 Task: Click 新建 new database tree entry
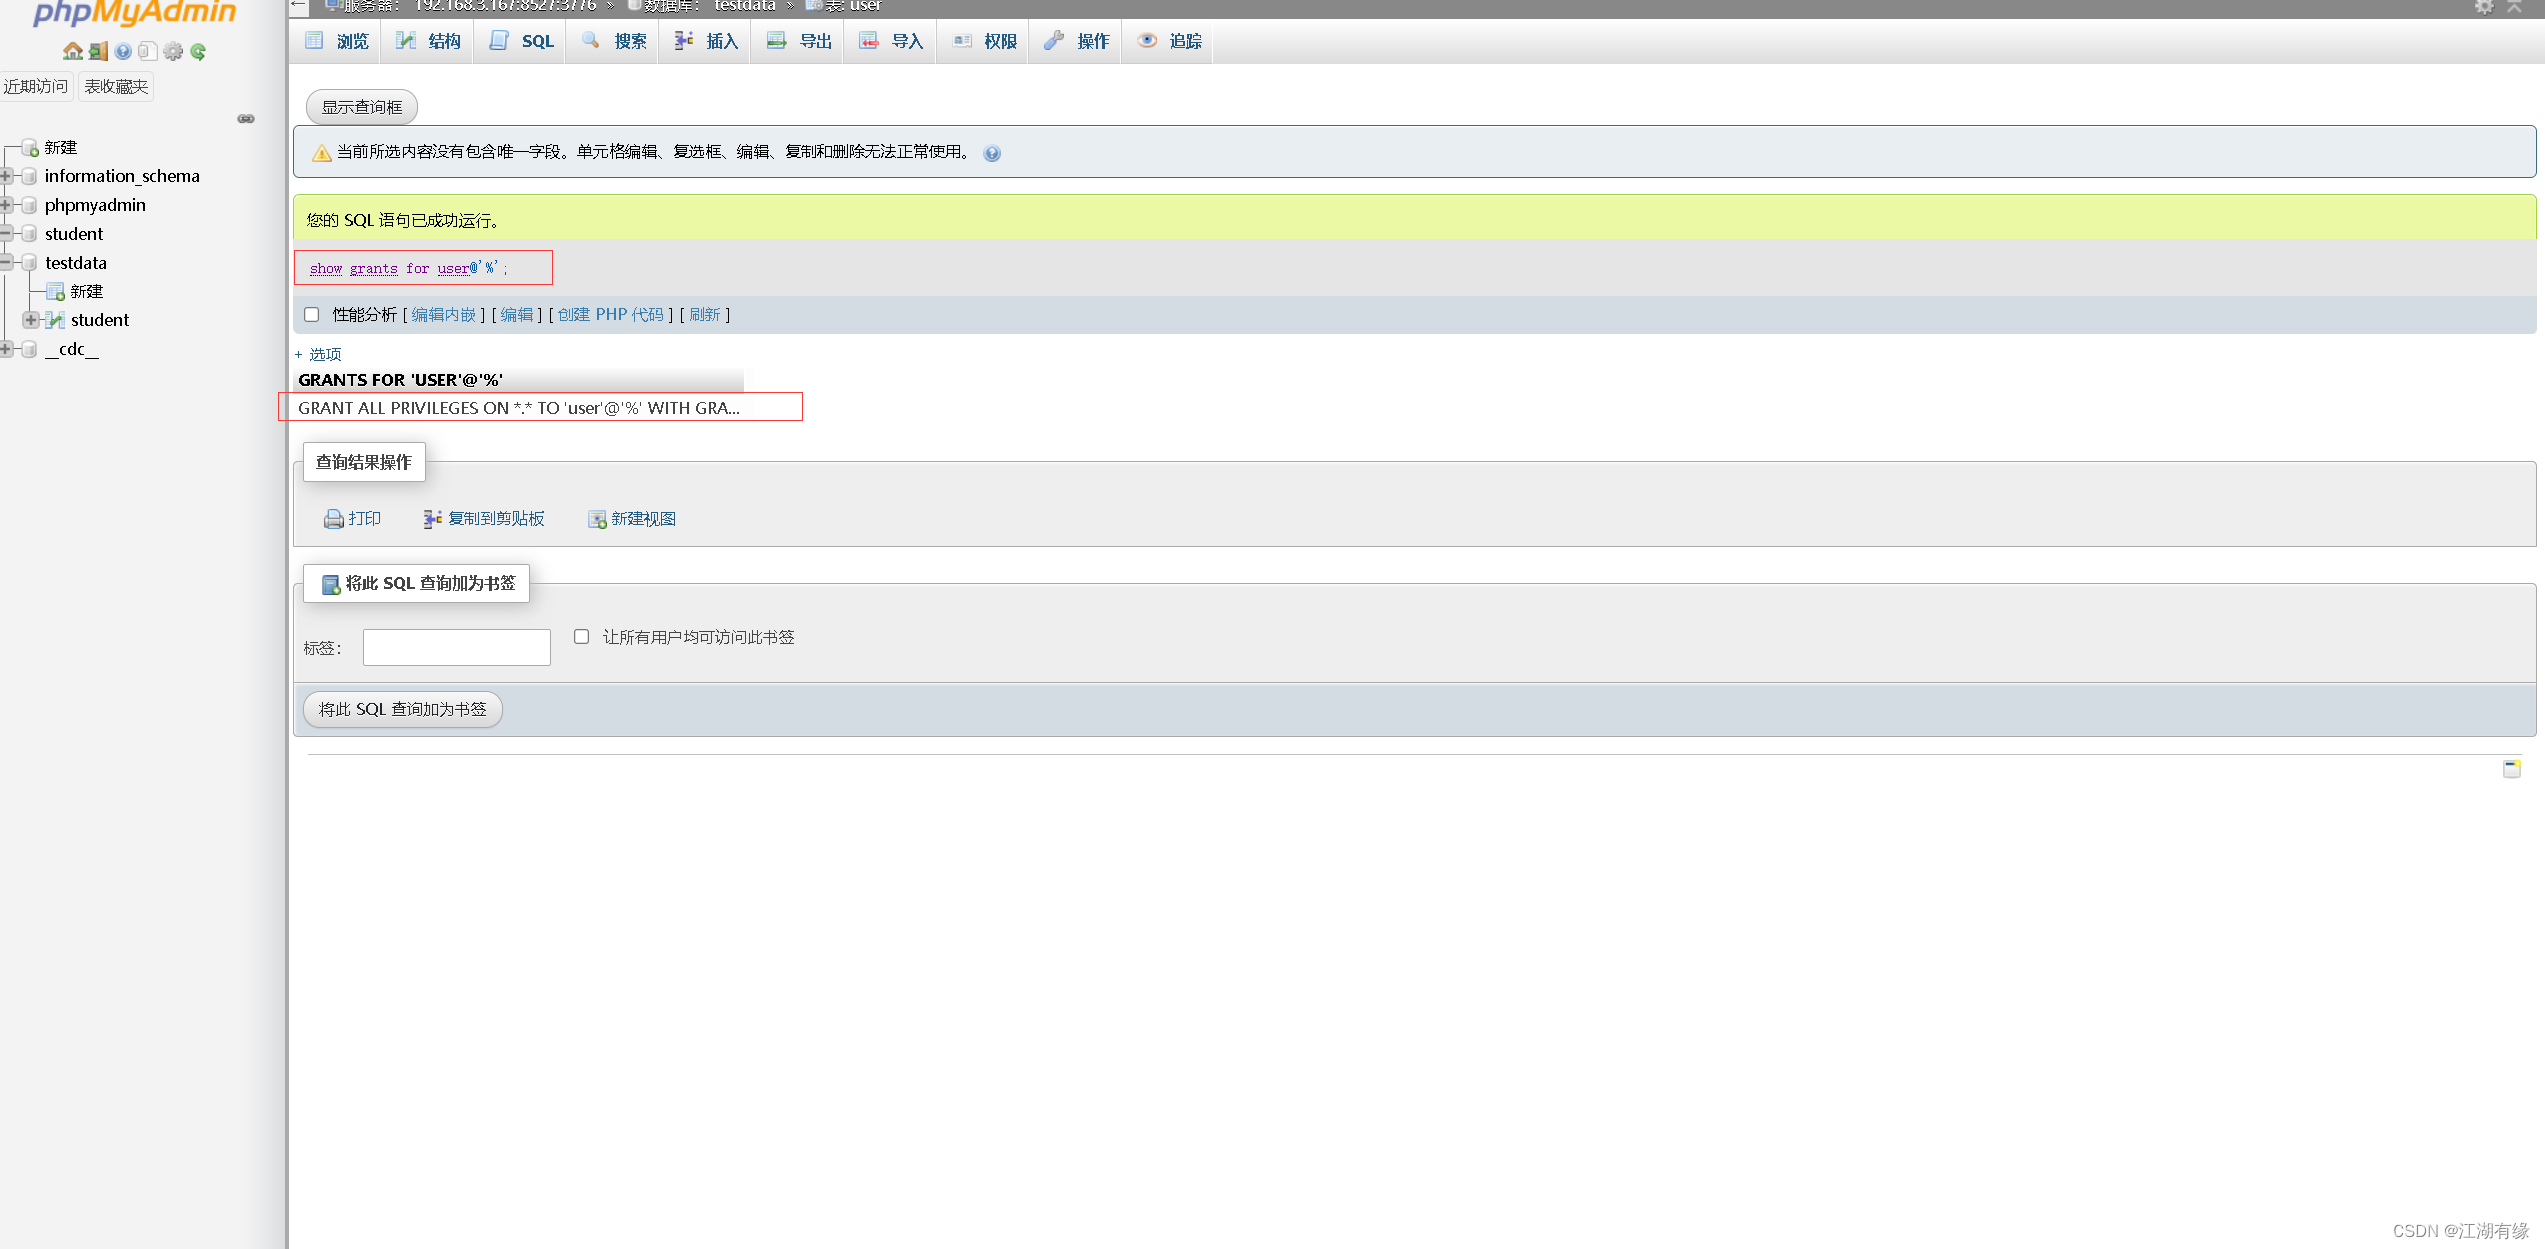click(x=61, y=147)
